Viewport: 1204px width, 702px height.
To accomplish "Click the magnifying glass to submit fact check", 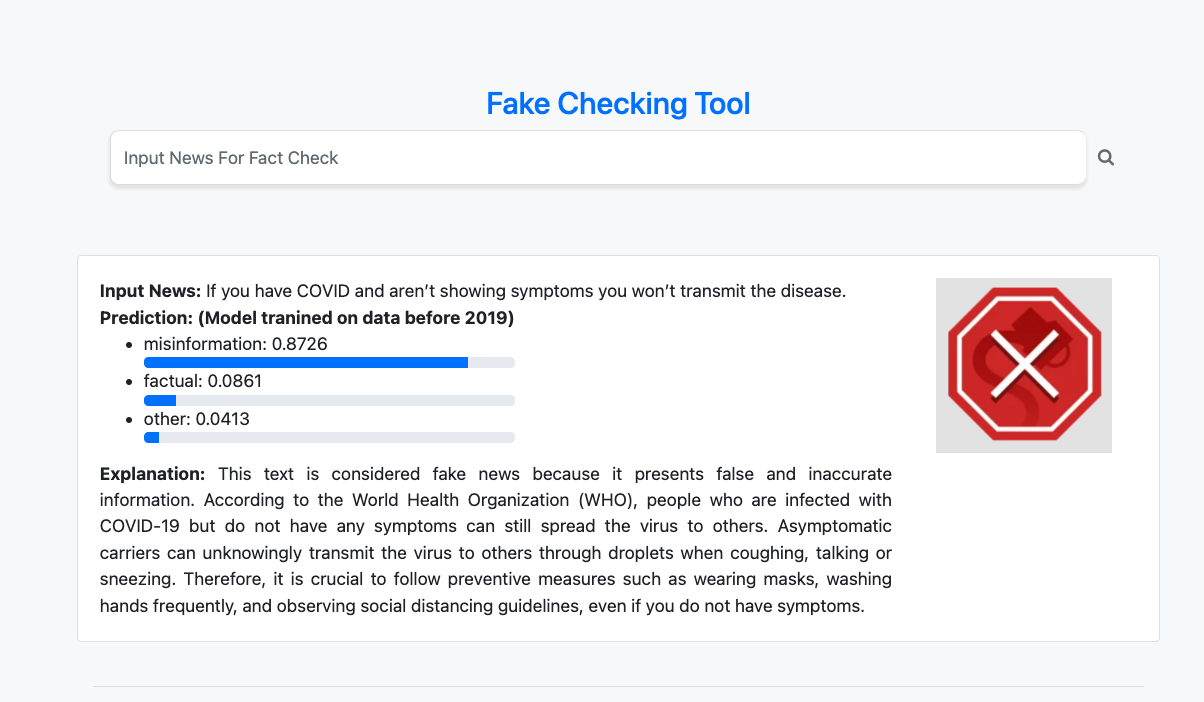I will click(x=1105, y=157).
